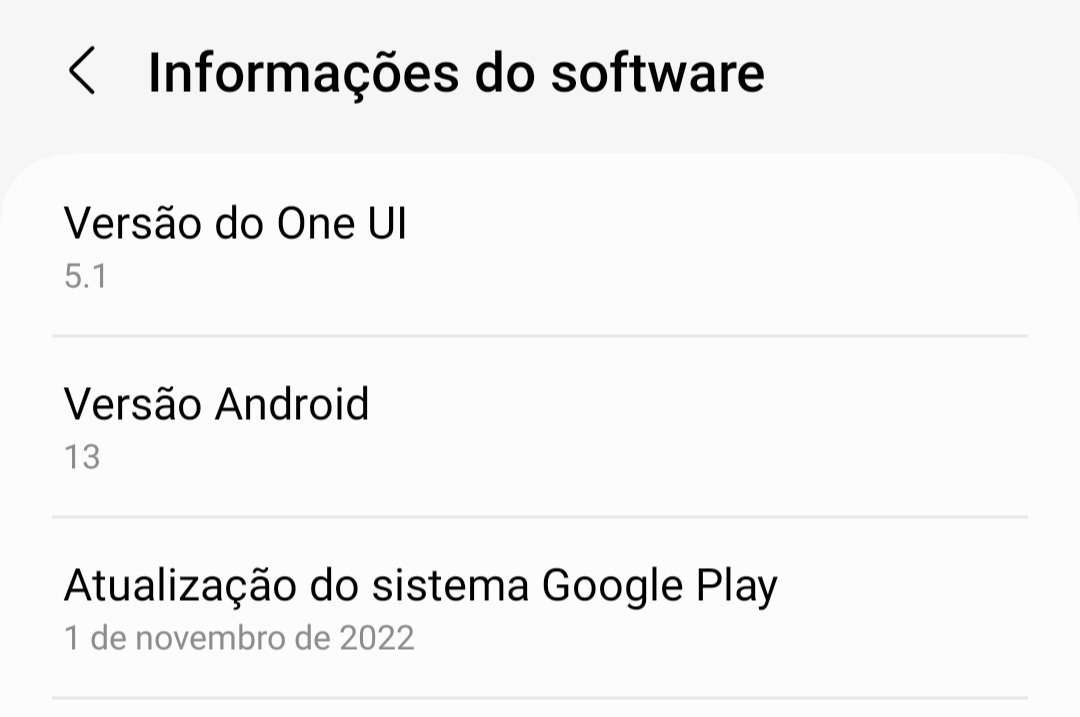The height and width of the screenshot is (717, 1080).
Task: Select the 'Versão Android' label
Action: point(216,404)
